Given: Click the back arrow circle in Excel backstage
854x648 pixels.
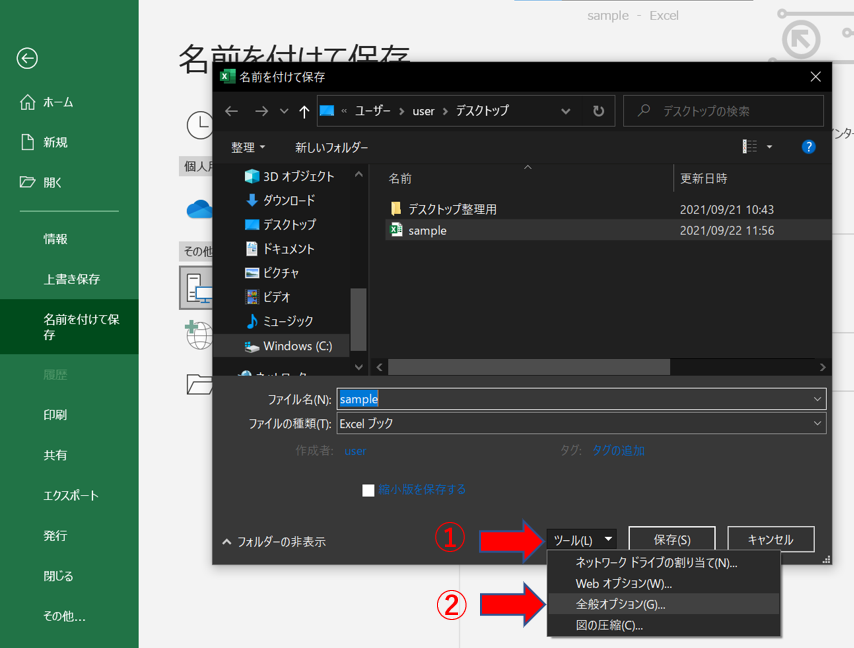Looking at the screenshot, I should [x=27, y=59].
